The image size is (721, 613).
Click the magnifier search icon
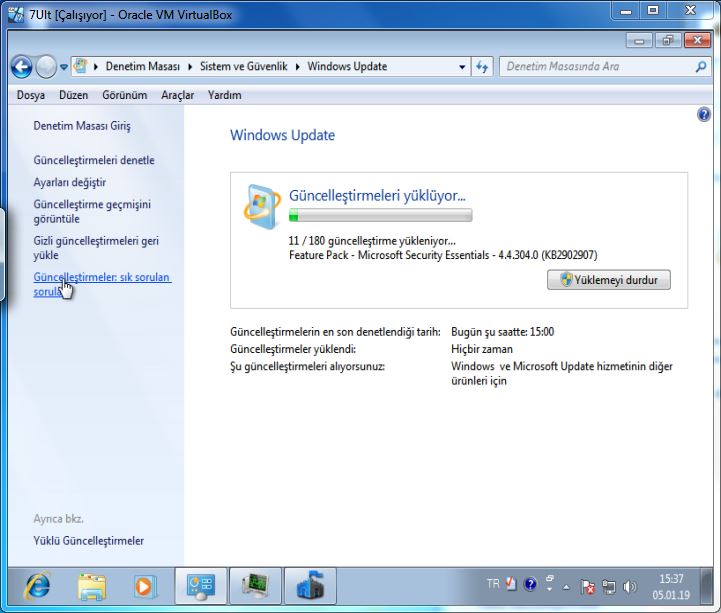[701, 67]
